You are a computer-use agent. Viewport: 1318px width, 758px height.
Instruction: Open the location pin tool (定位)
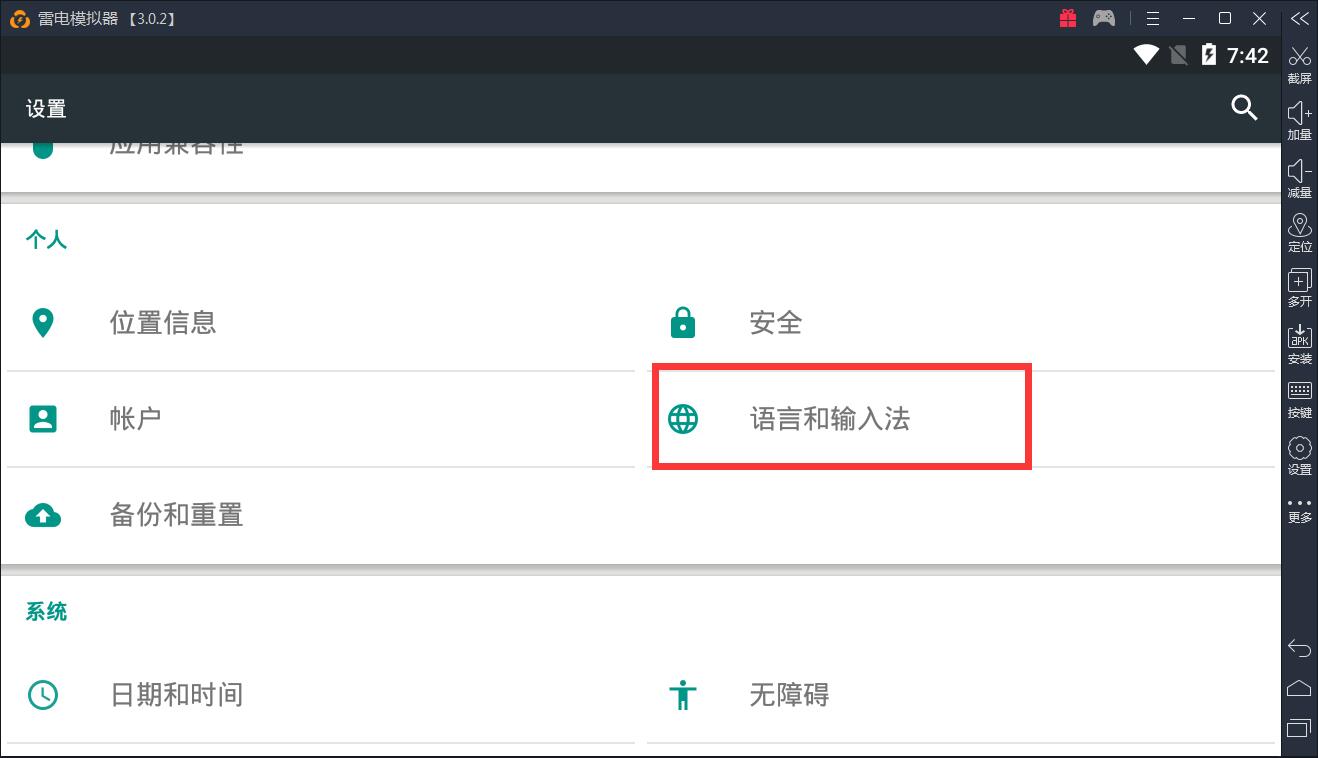point(1299,231)
